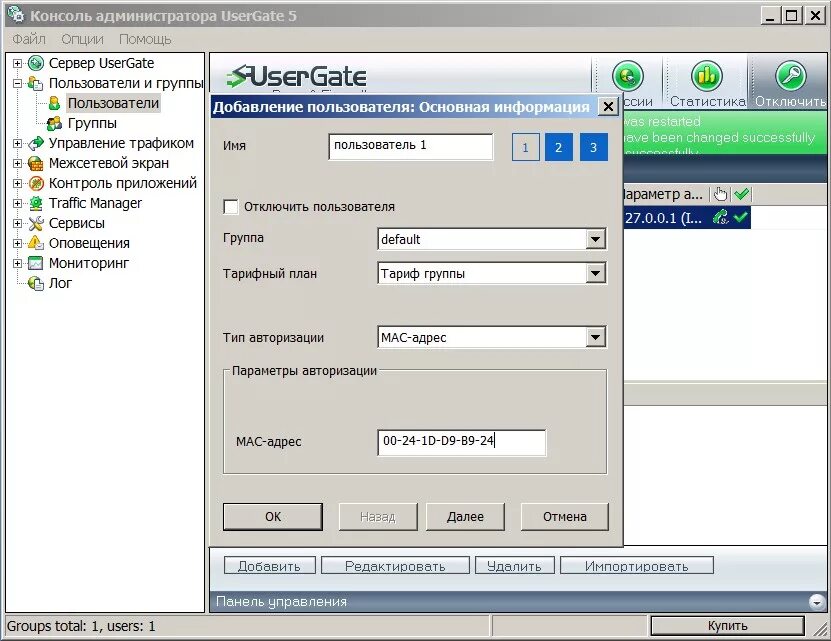Screen dimensions: 831x641
Task: Click the Купить button
Action: point(728,626)
